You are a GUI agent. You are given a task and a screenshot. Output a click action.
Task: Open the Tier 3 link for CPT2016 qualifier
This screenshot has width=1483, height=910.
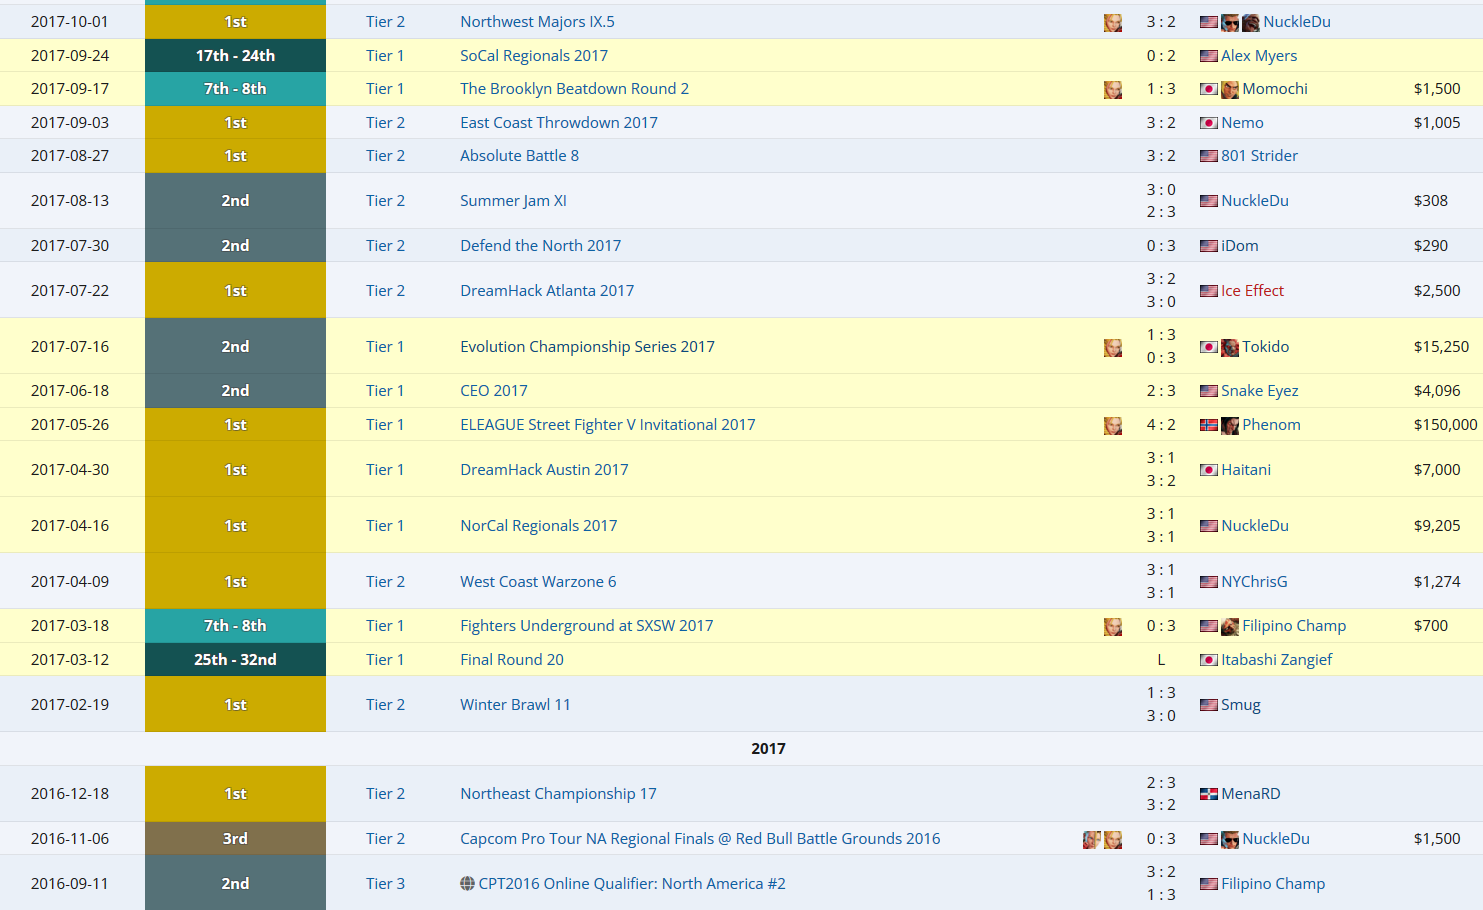click(385, 884)
